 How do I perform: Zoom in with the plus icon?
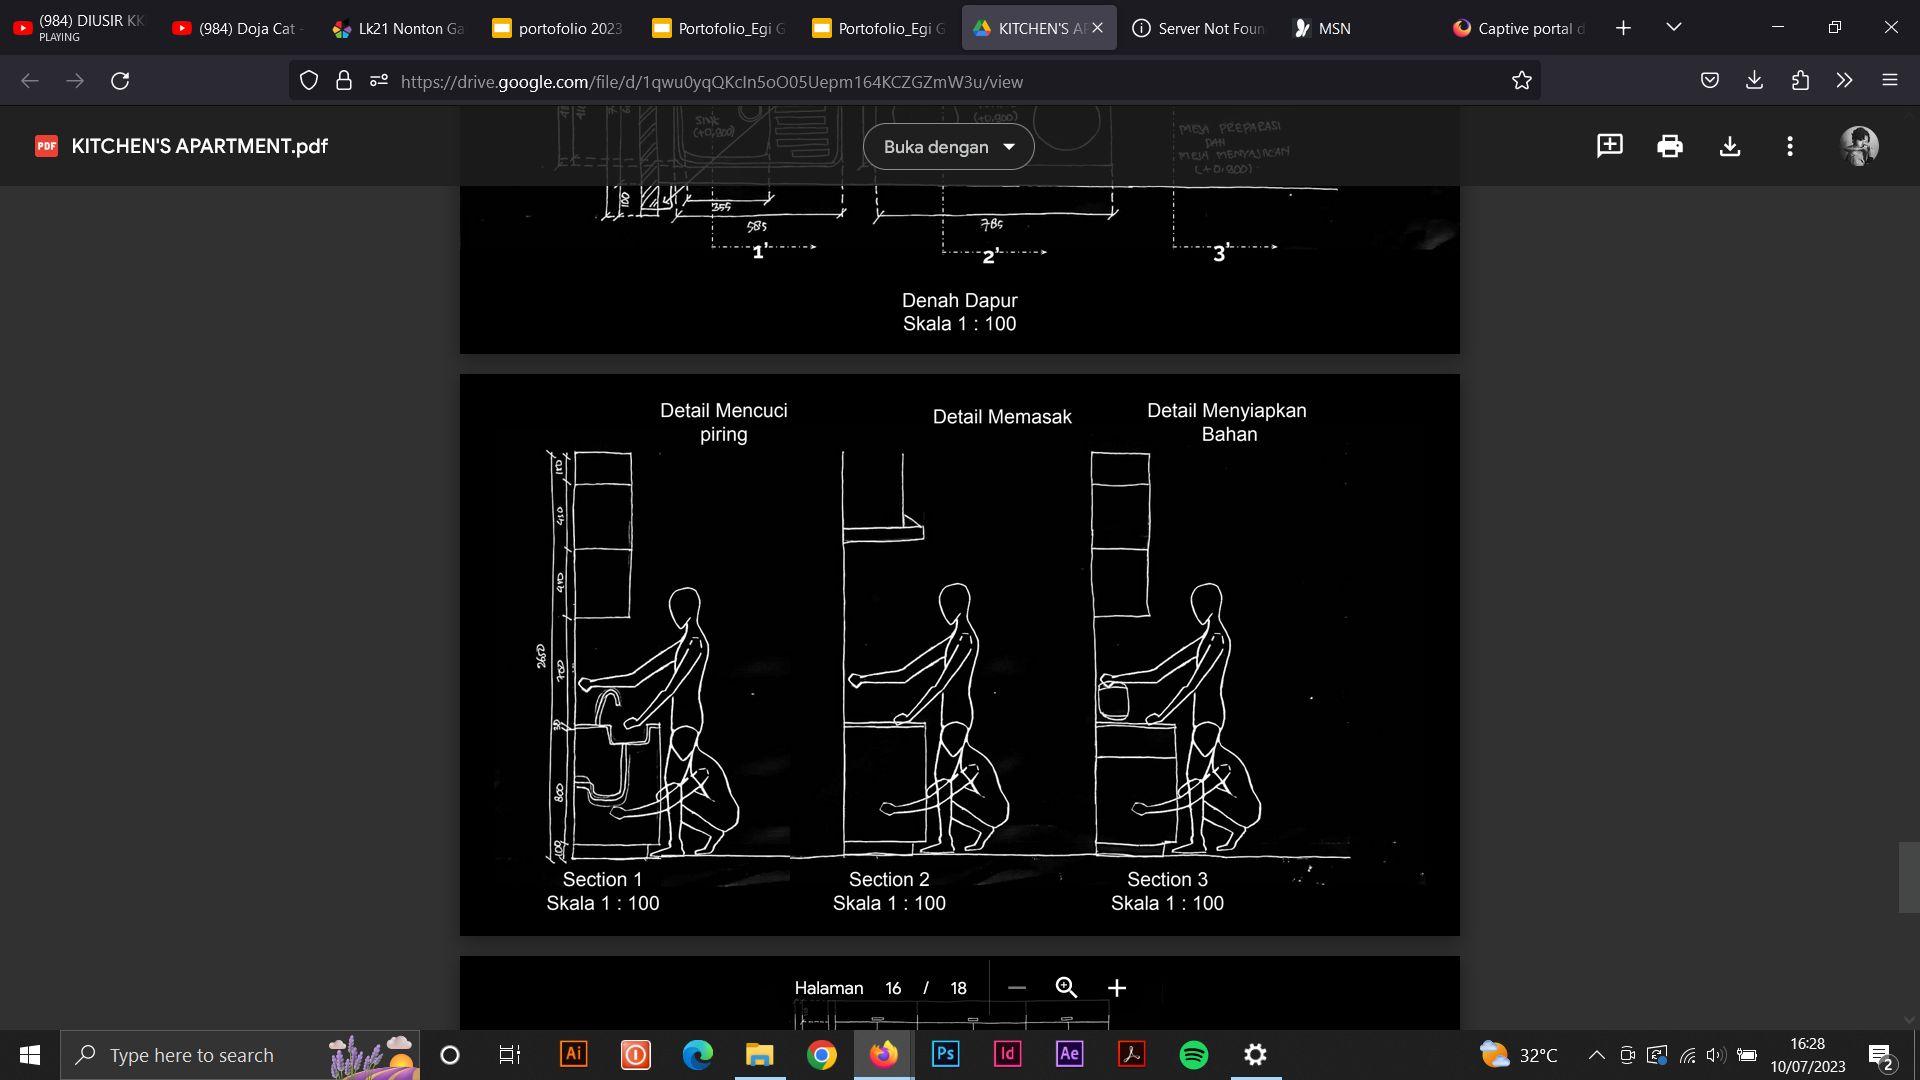(x=1117, y=988)
